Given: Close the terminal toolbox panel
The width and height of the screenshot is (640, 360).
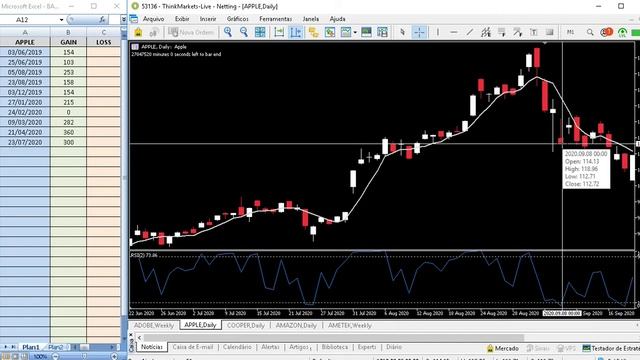Looking at the screenshot, I should pos(131,334).
